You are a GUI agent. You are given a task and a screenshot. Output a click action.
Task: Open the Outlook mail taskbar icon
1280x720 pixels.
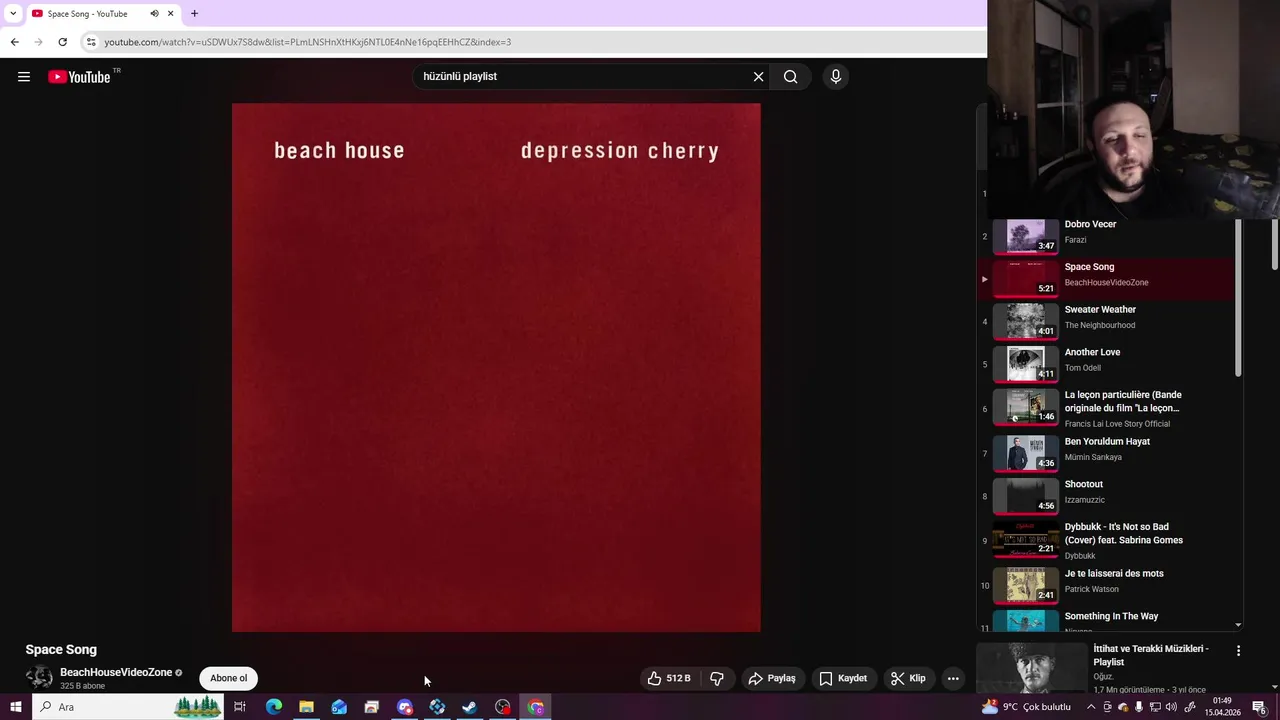[339, 707]
